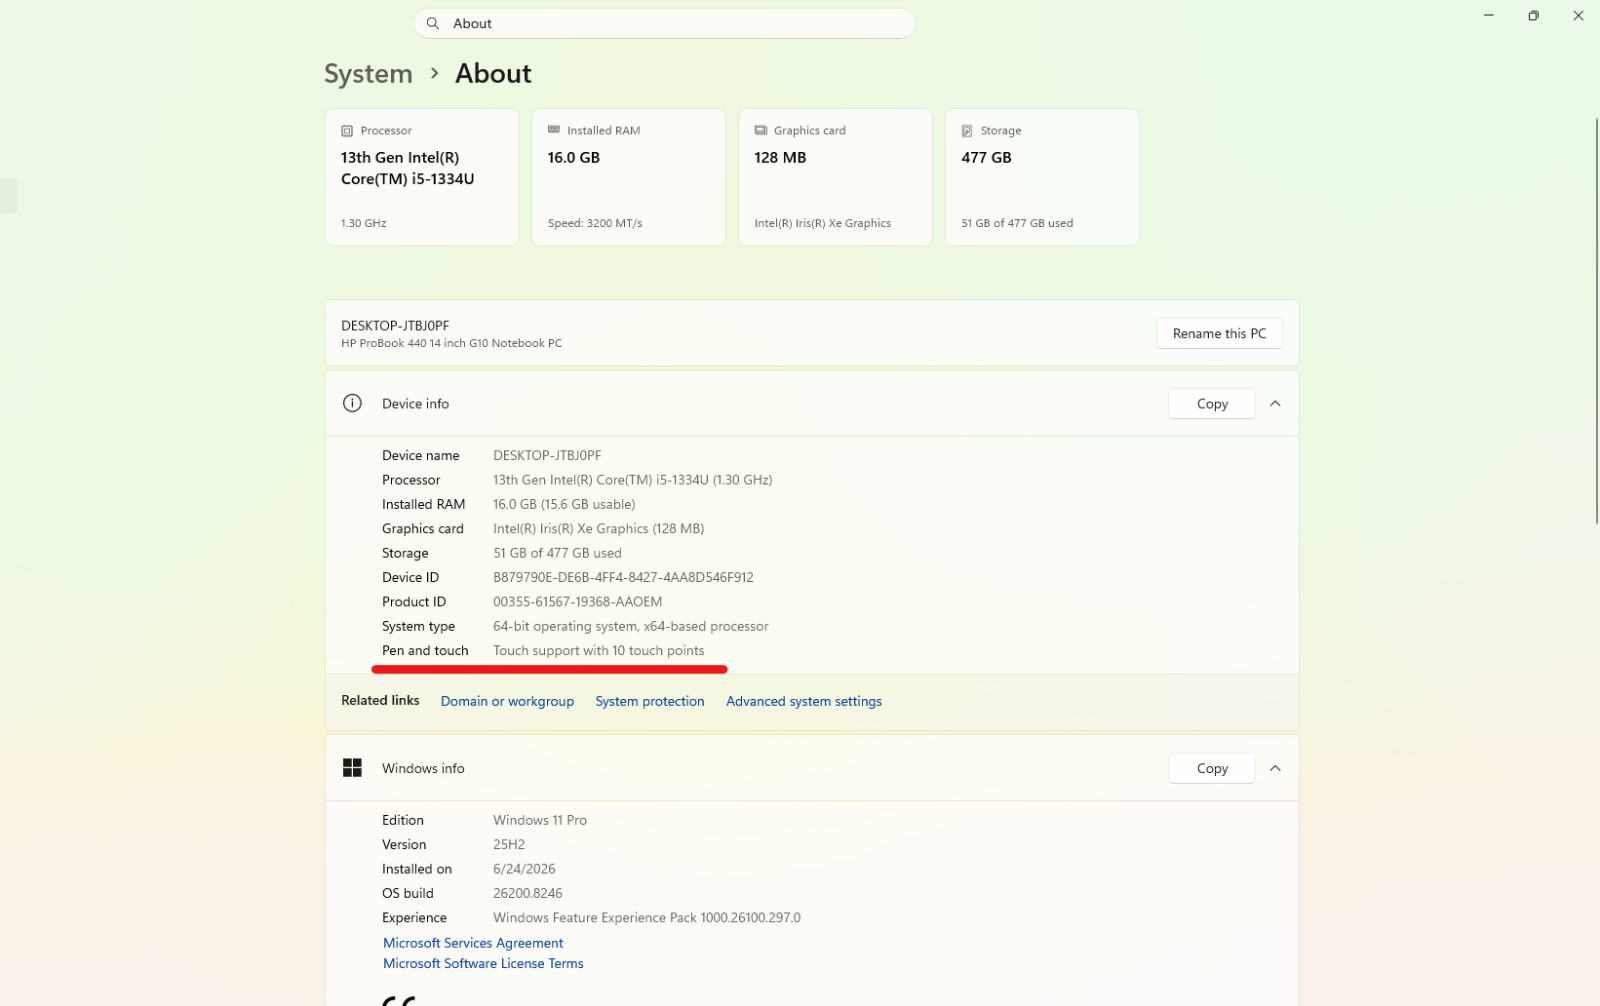Open Domain or workgroup link

507,701
